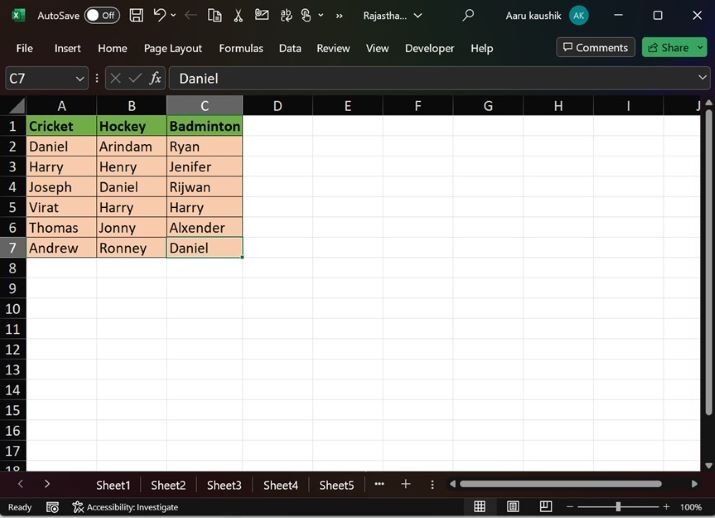Click the Search magnifier icon
This screenshot has height=518, width=715.
pyautogui.click(x=468, y=16)
